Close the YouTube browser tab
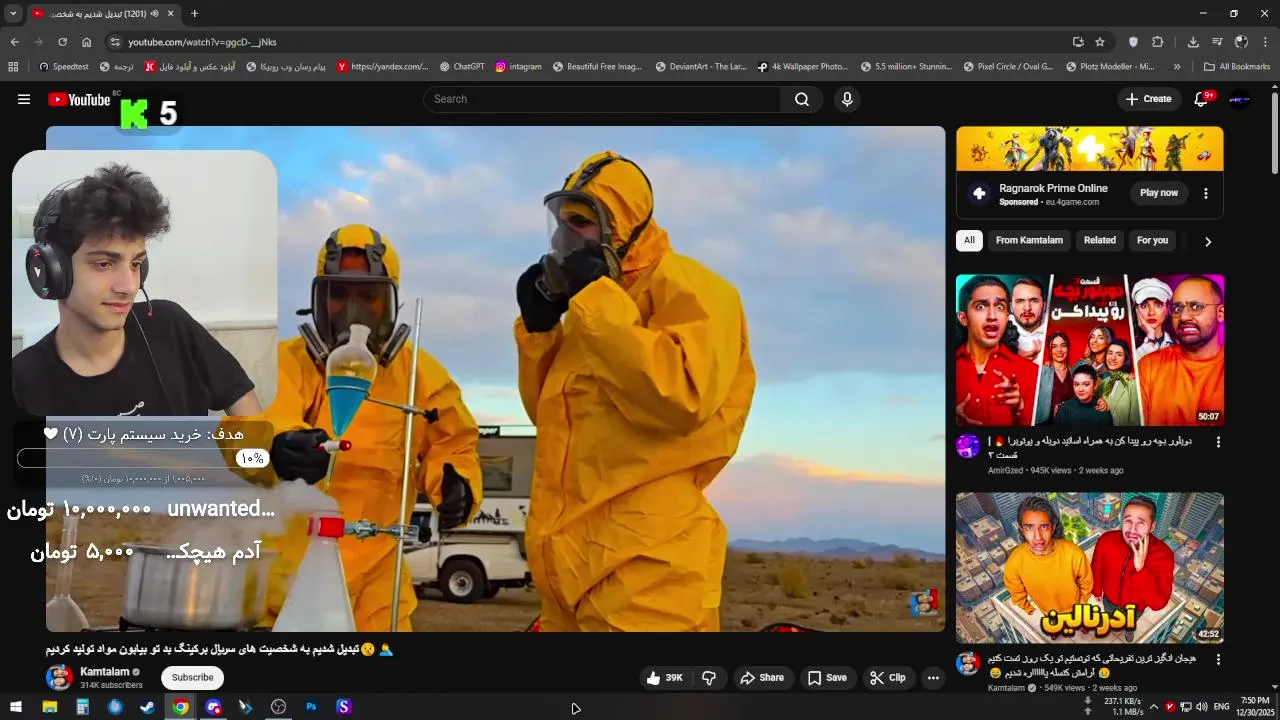Screen dimensions: 1280x720 pyautogui.click(x=170, y=14)
